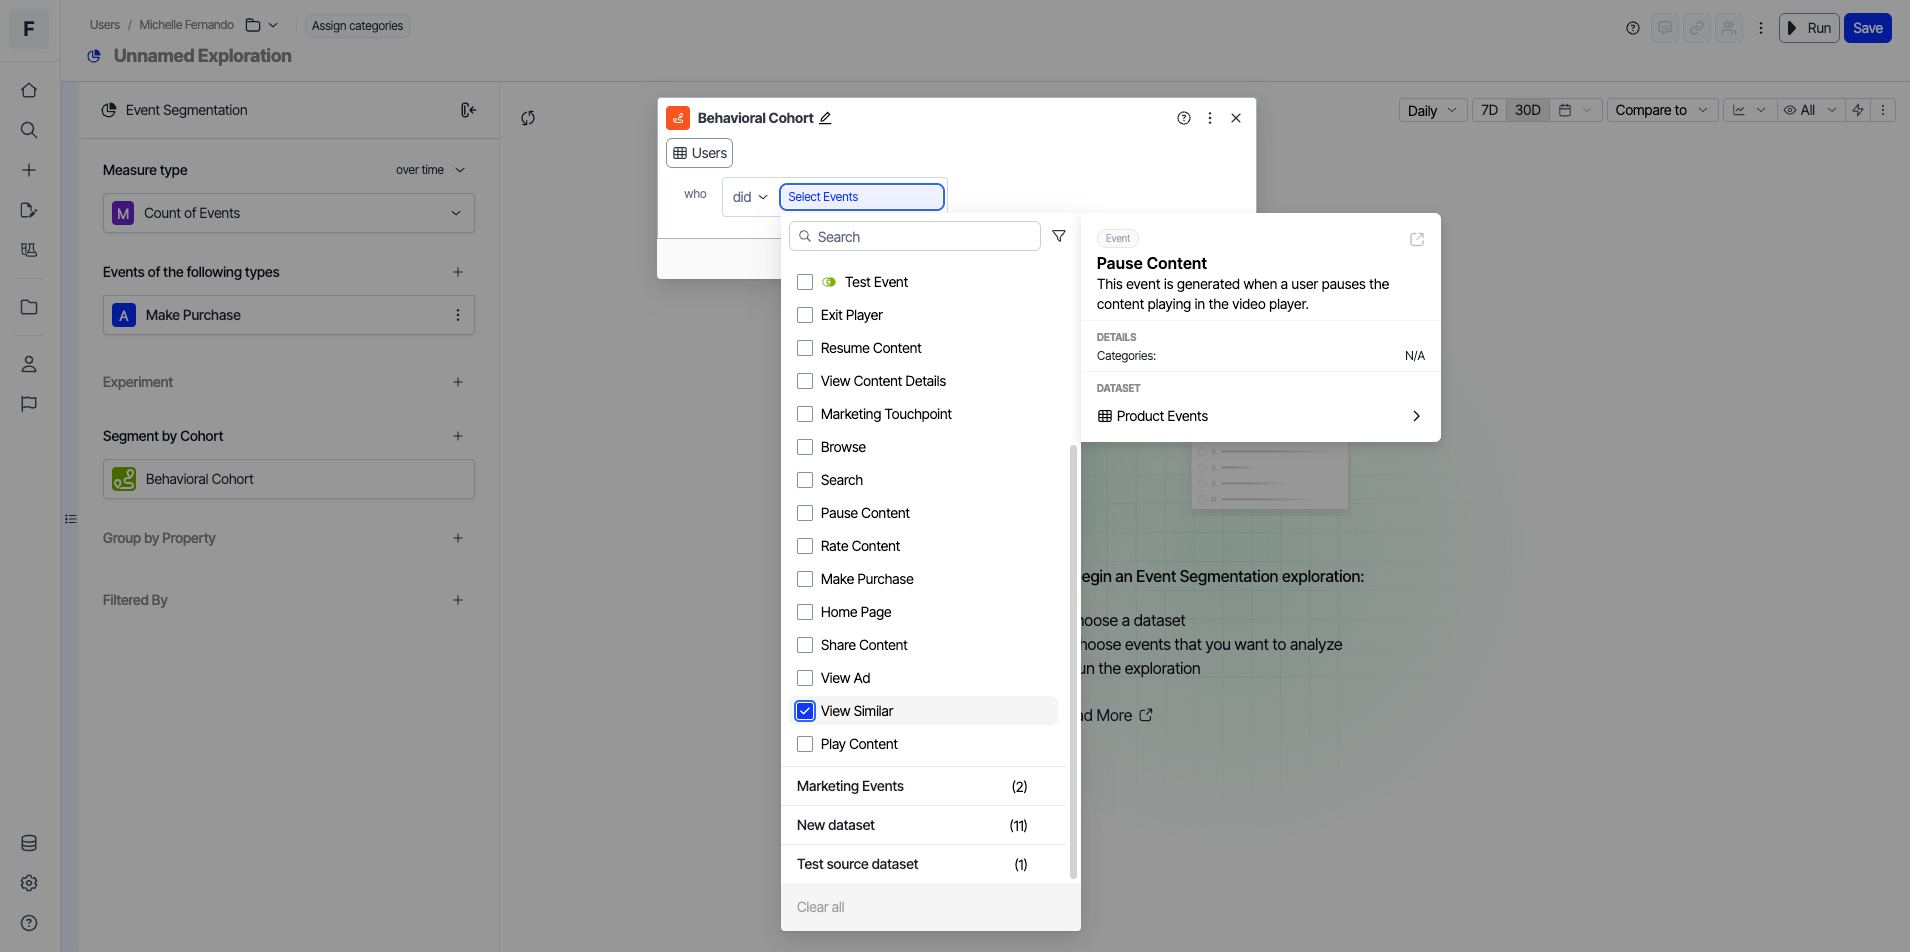The image size is (1910, 952).
Task: Tick the Make Purchase checkbox in the list
Action: (805, 579)
